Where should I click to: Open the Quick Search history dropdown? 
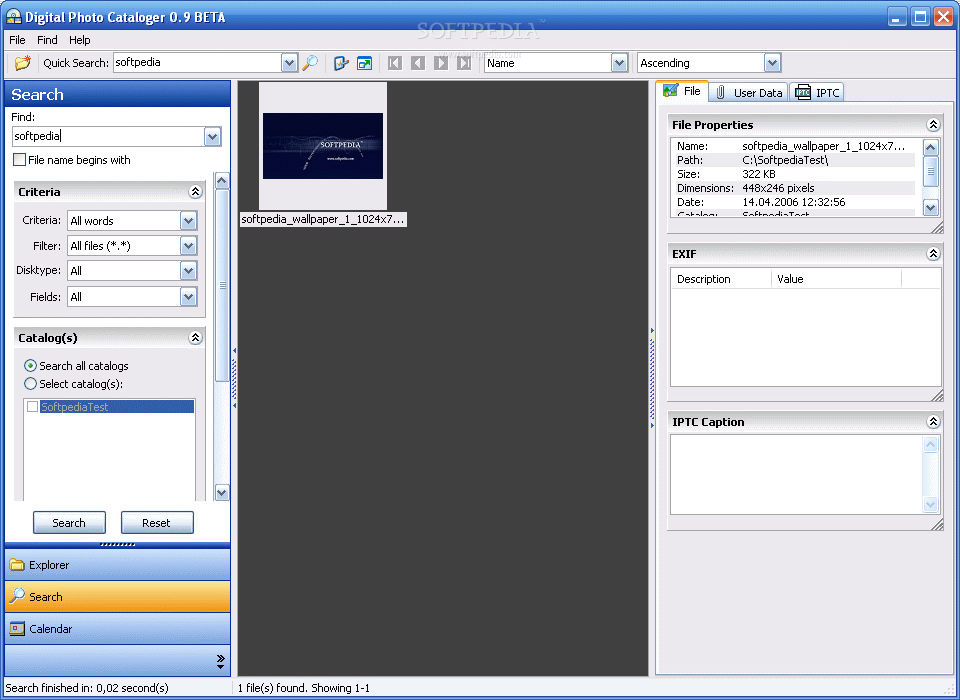coord(289,62)
